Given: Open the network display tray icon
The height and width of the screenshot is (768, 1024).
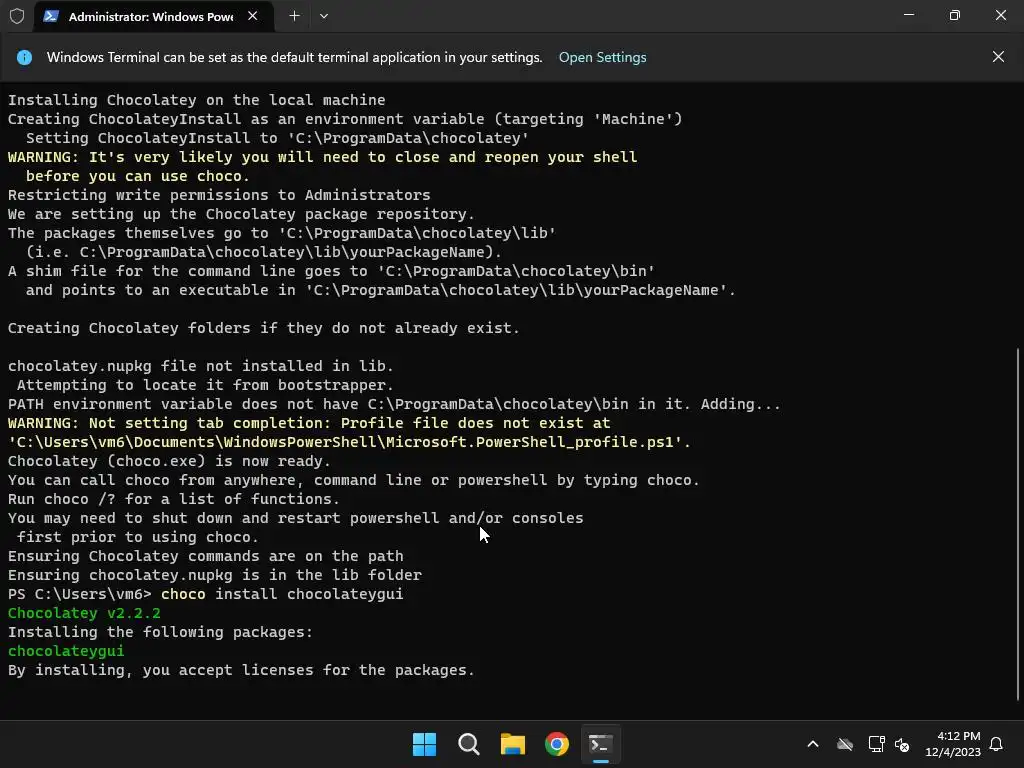Looking at the screenshot, I should 876,744.
